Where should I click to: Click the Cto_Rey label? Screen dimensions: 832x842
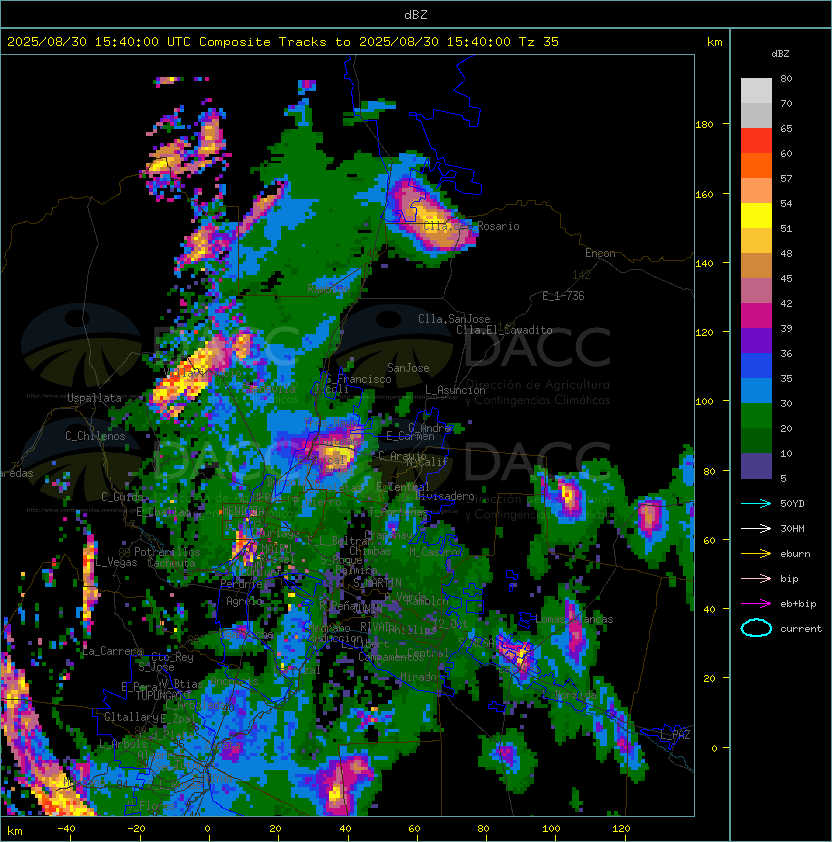pos(172,657)
